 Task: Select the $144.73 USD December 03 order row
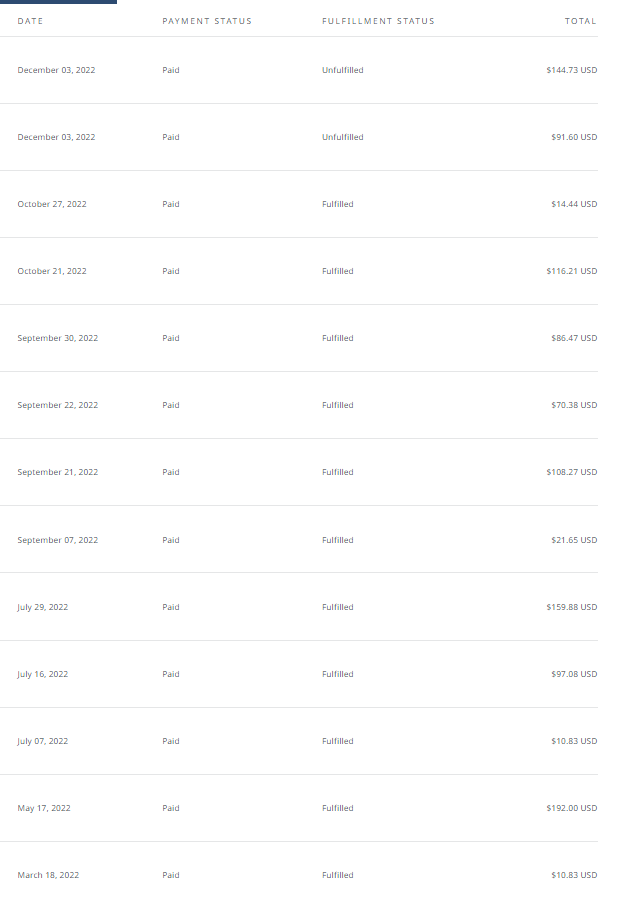[299, 70]
